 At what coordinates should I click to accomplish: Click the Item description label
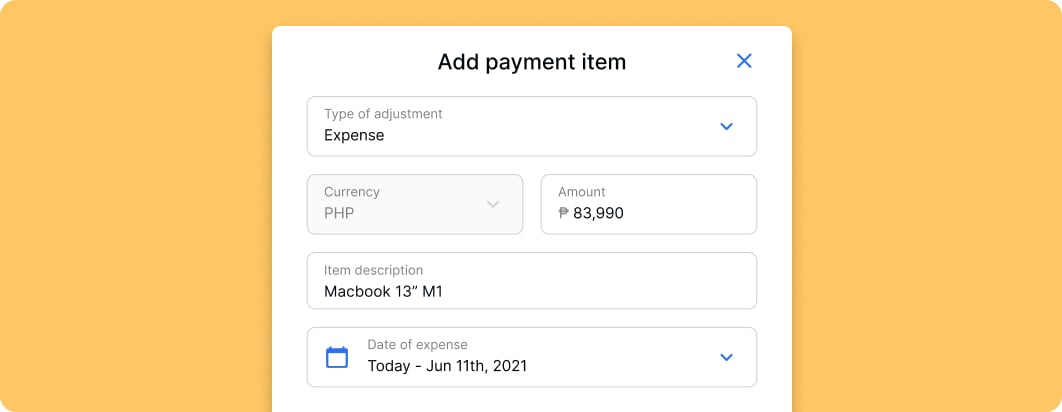click(373, 270)
